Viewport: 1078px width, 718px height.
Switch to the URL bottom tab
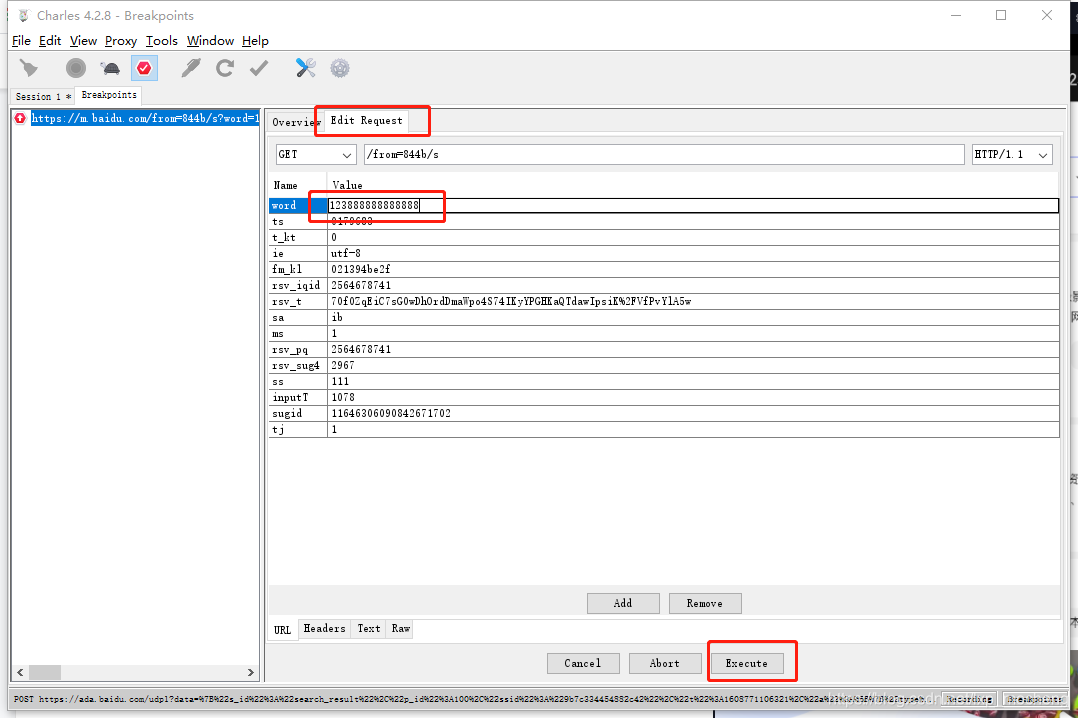tap(283, 629)
